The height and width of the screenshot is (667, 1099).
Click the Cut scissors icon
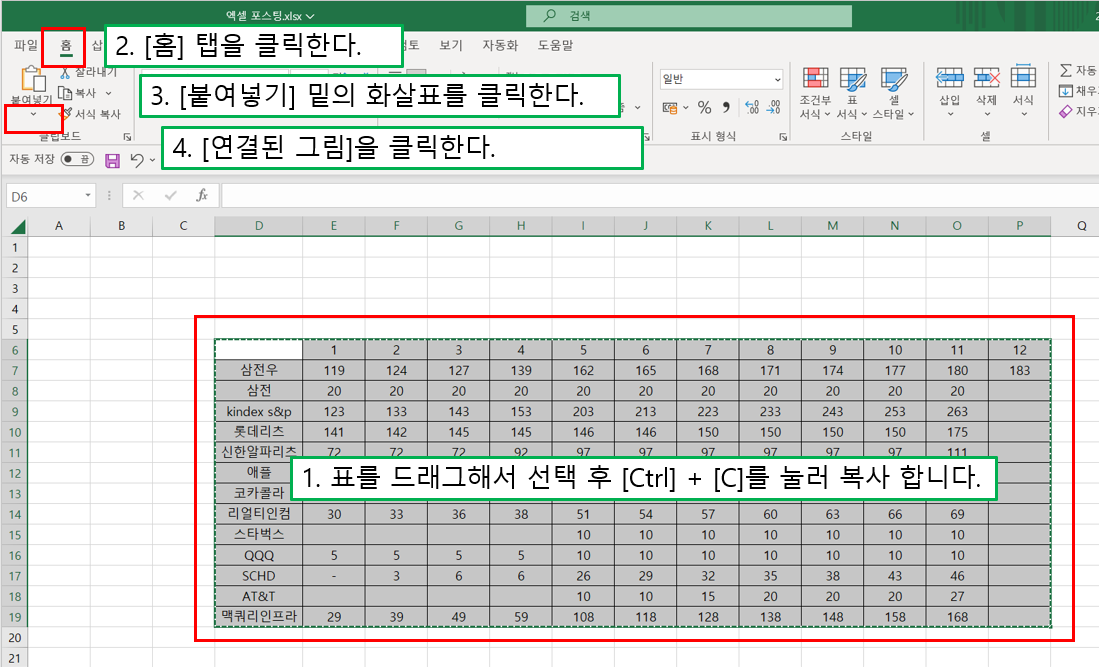pyautogui.click(x=65, y=72)
